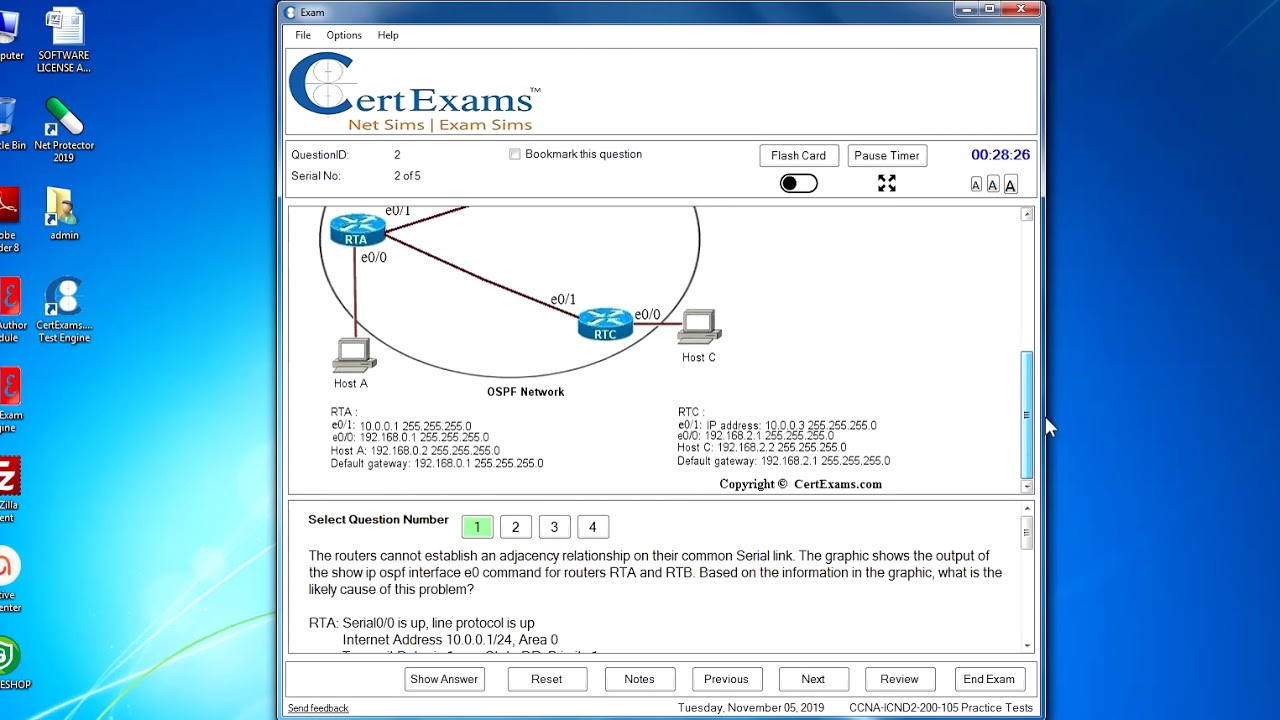Open the admin folder desktop icon

coord(64,214)
